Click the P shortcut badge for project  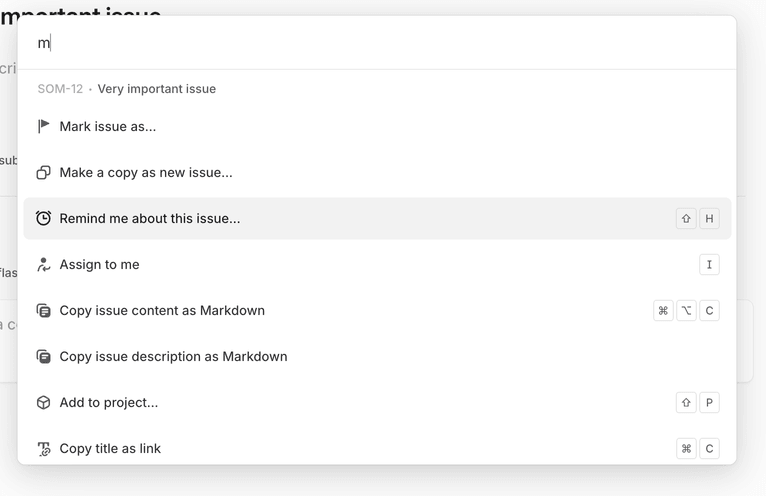pyautogui.click(x=709, y=402)
